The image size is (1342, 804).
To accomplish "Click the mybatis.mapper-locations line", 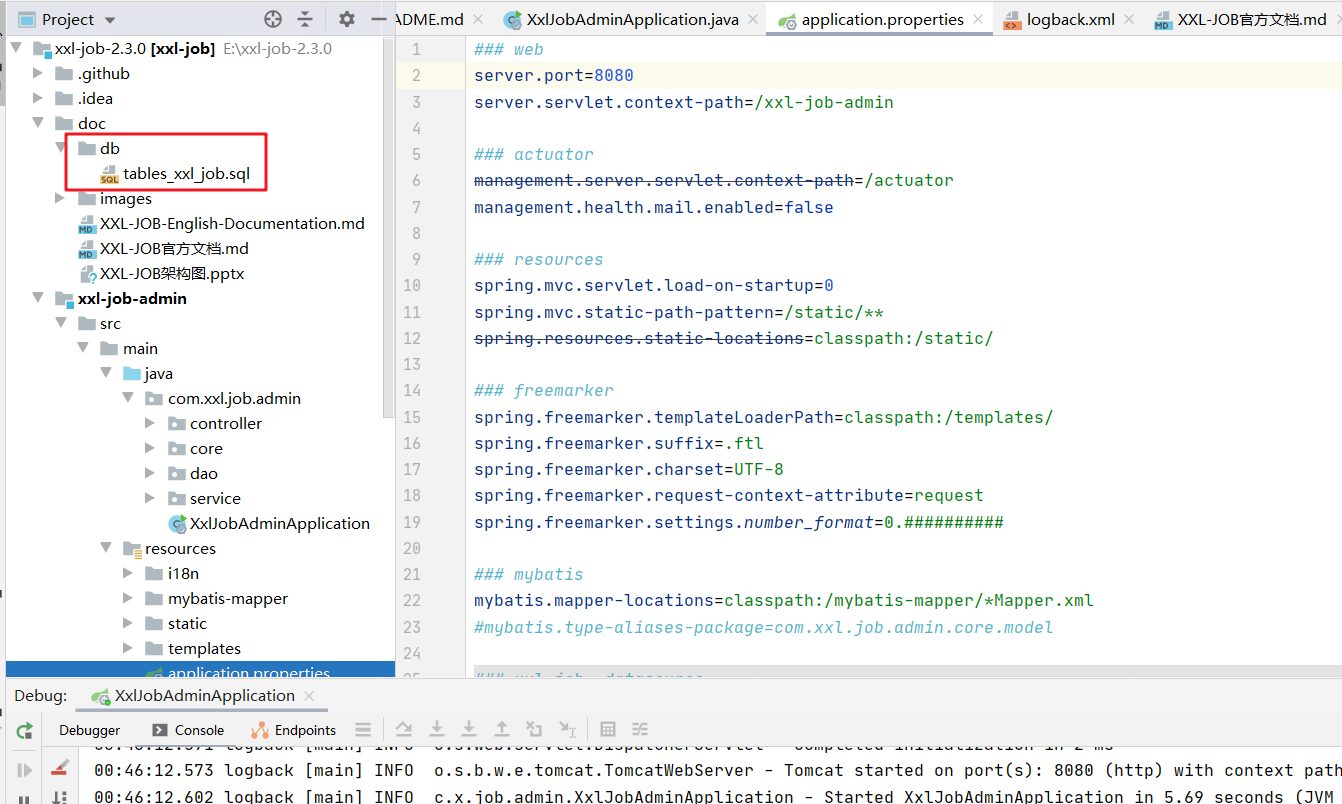I will click(x=784, y=600).
